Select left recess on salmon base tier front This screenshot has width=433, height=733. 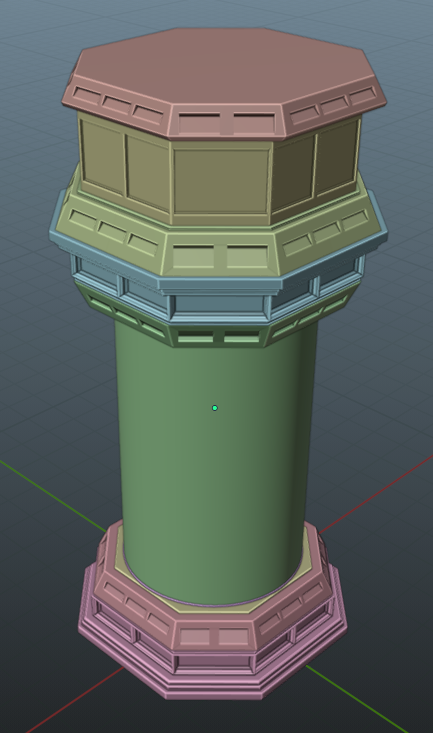point(195,637)
